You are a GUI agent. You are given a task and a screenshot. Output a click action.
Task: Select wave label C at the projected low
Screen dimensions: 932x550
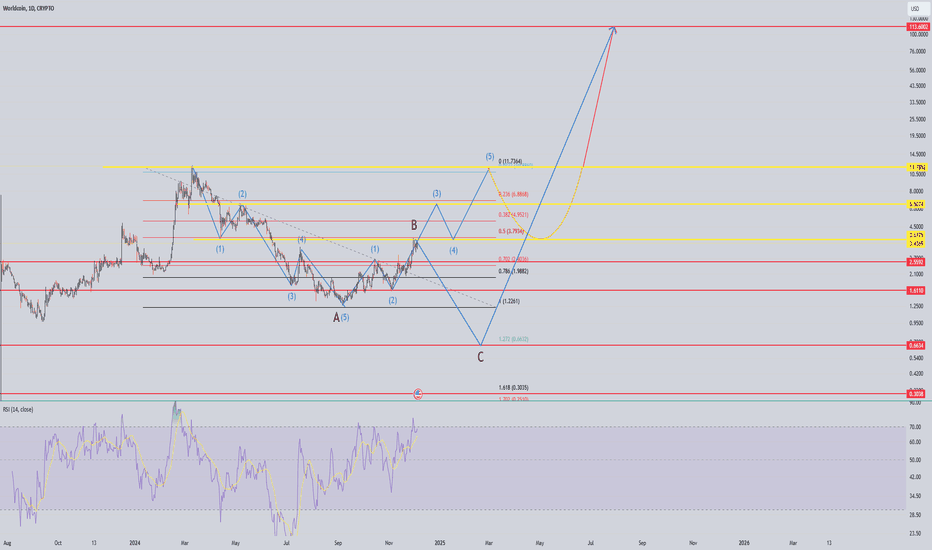(481, 355)
